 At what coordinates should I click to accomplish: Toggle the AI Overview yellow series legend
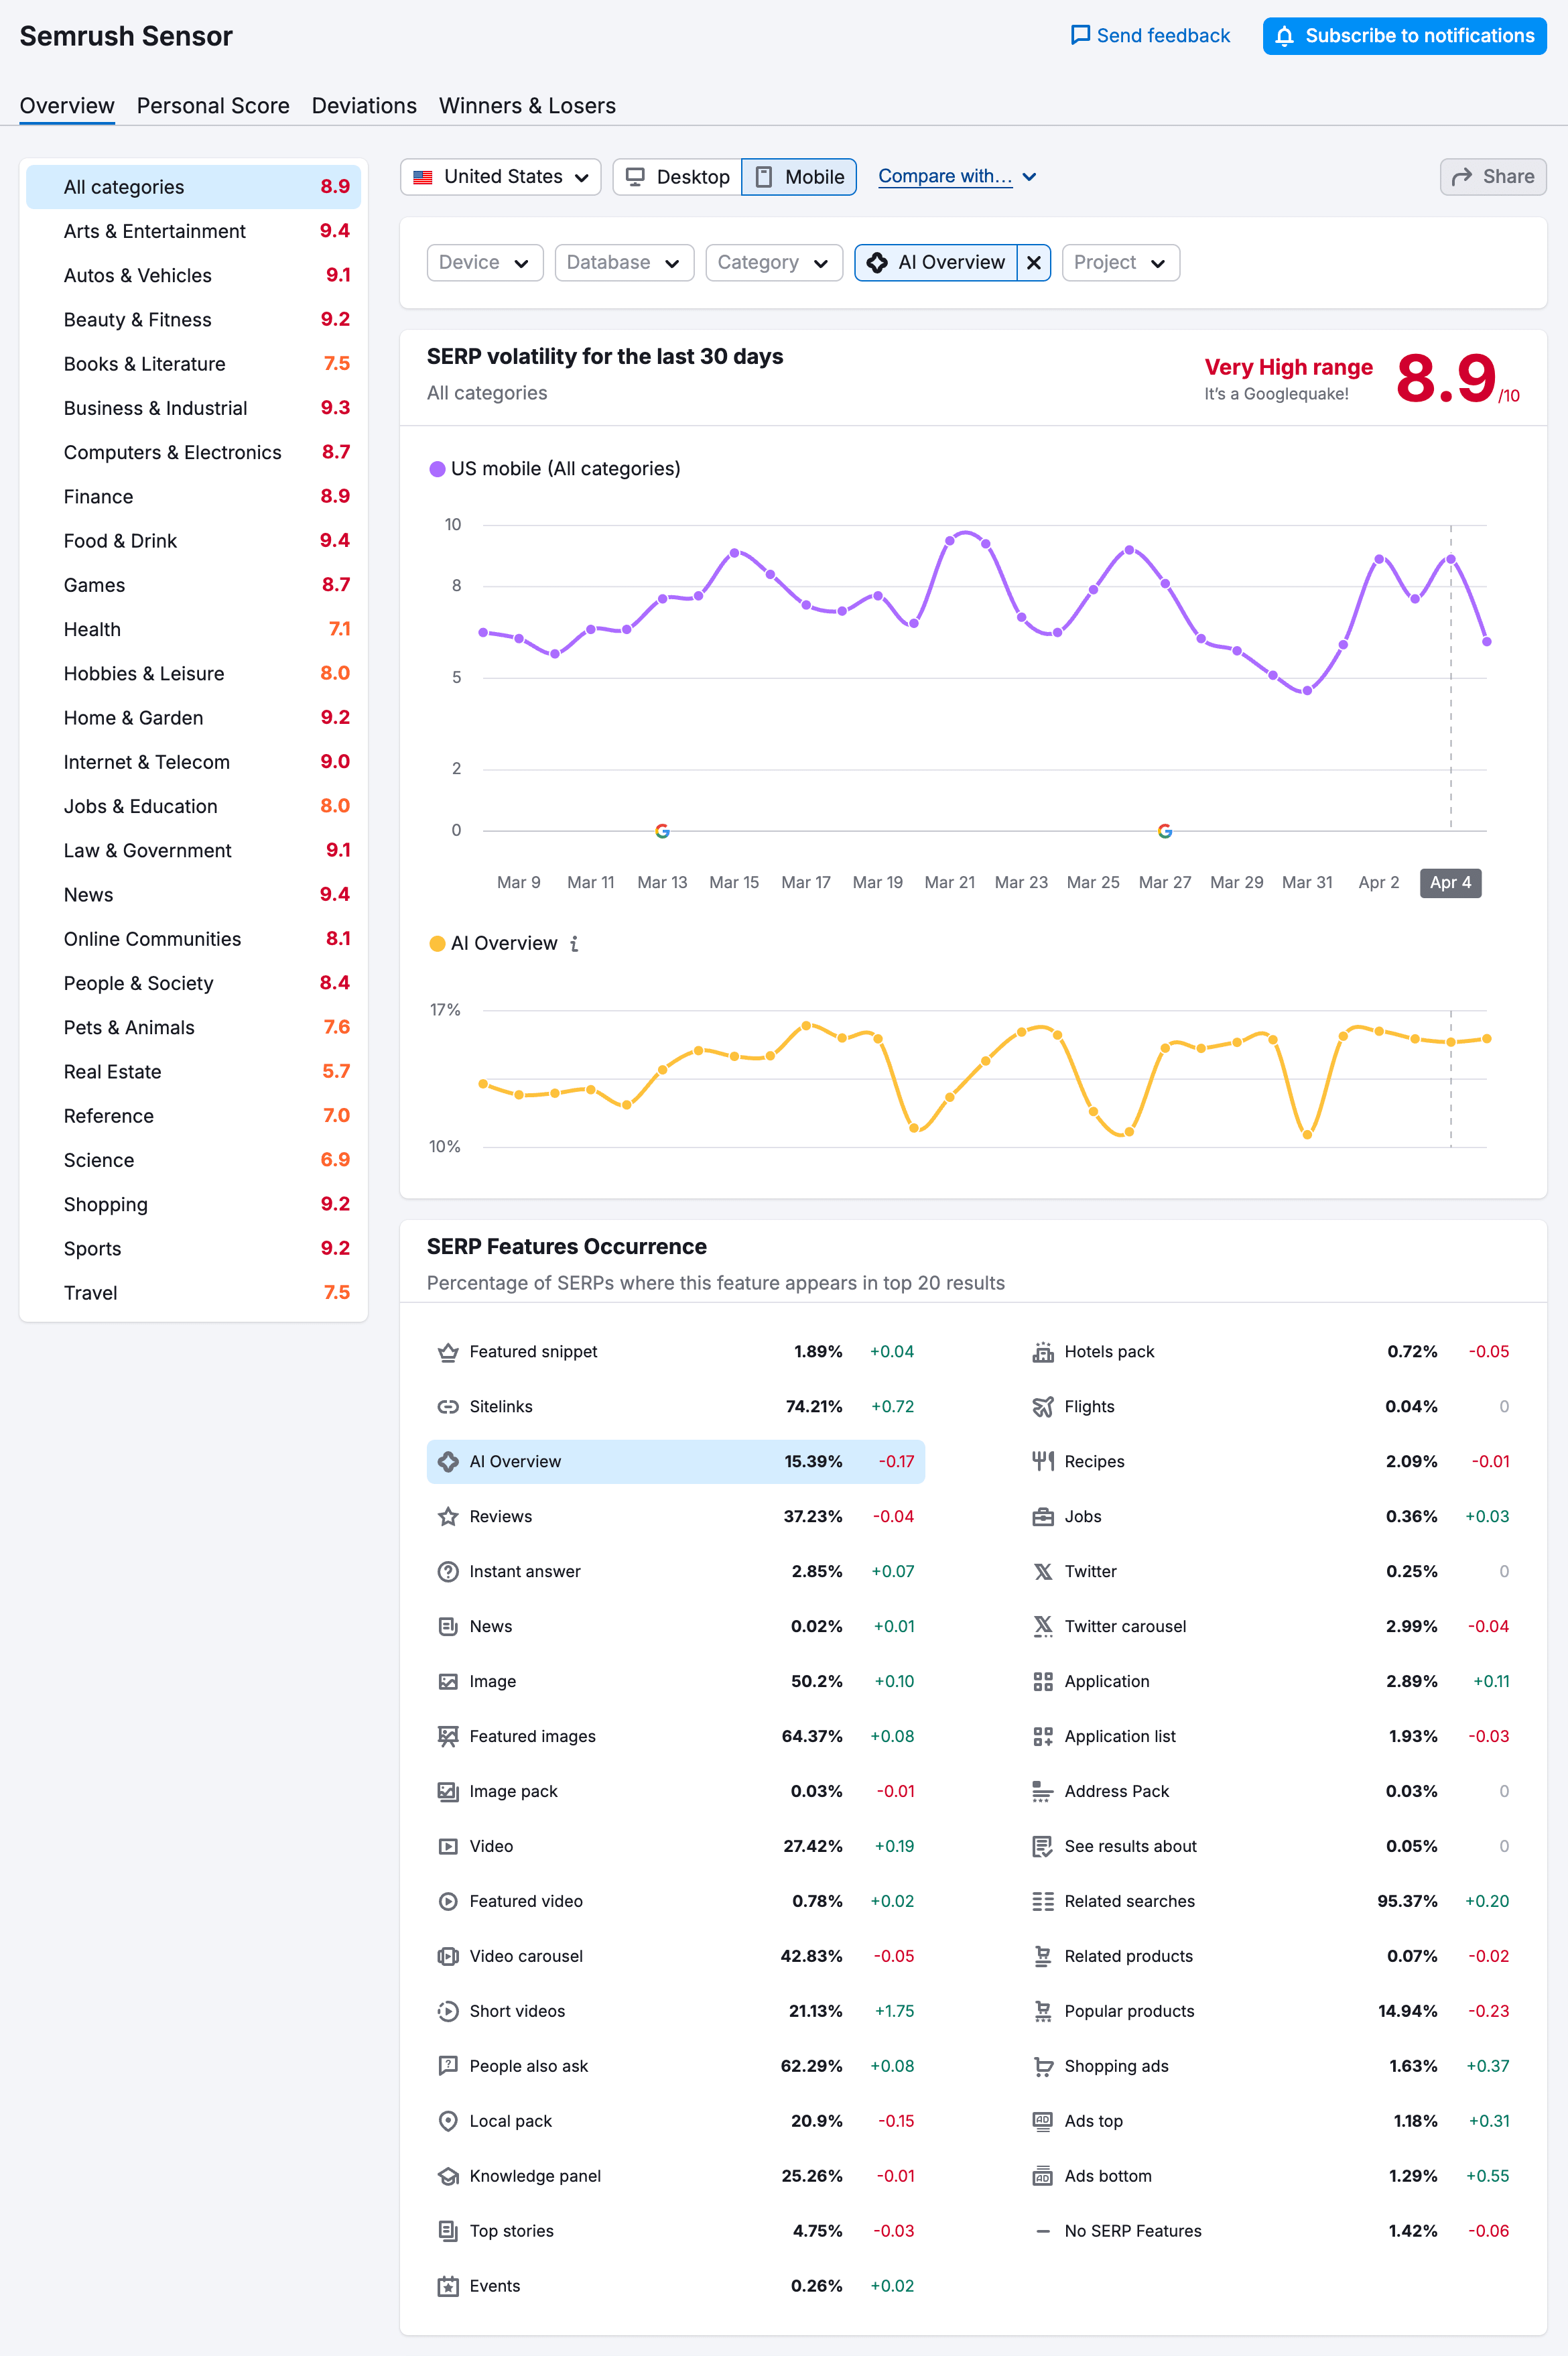(x=493, y=944)
